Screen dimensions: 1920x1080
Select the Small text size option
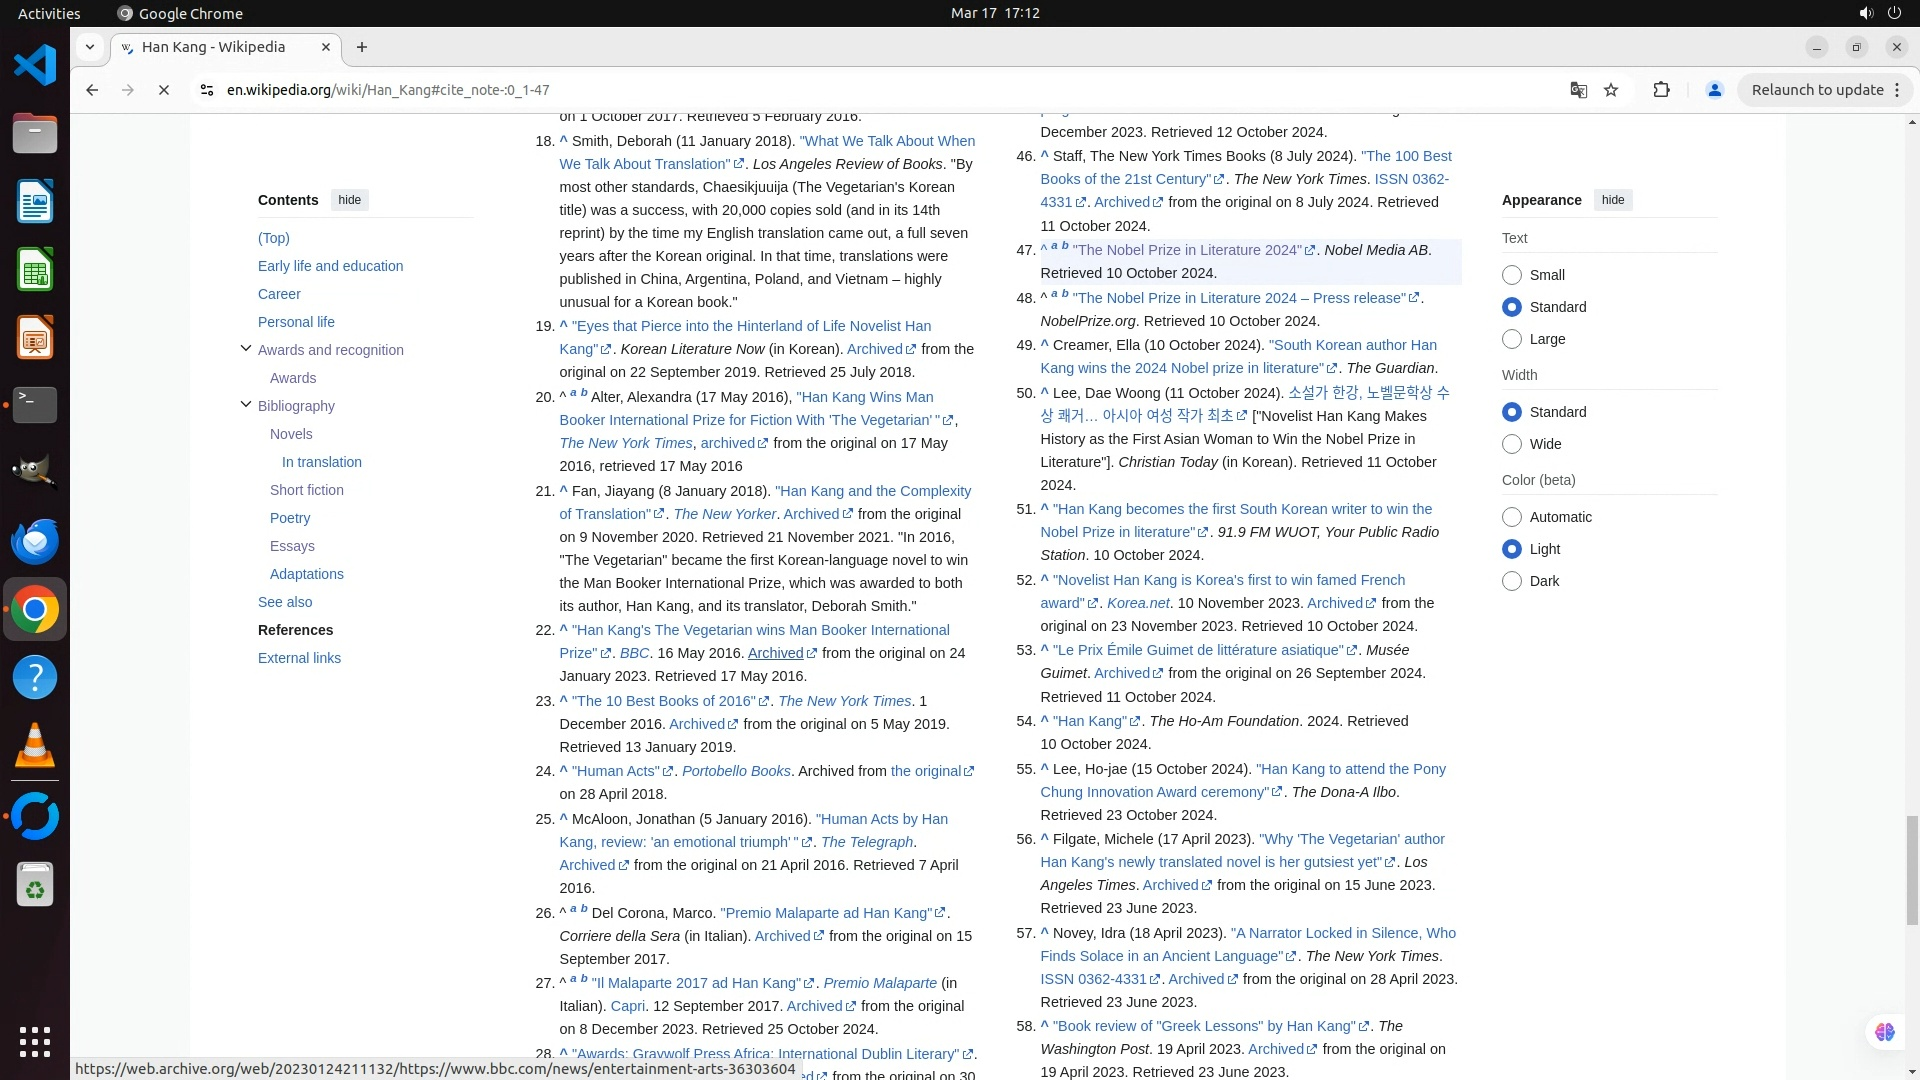[1512, 275]
